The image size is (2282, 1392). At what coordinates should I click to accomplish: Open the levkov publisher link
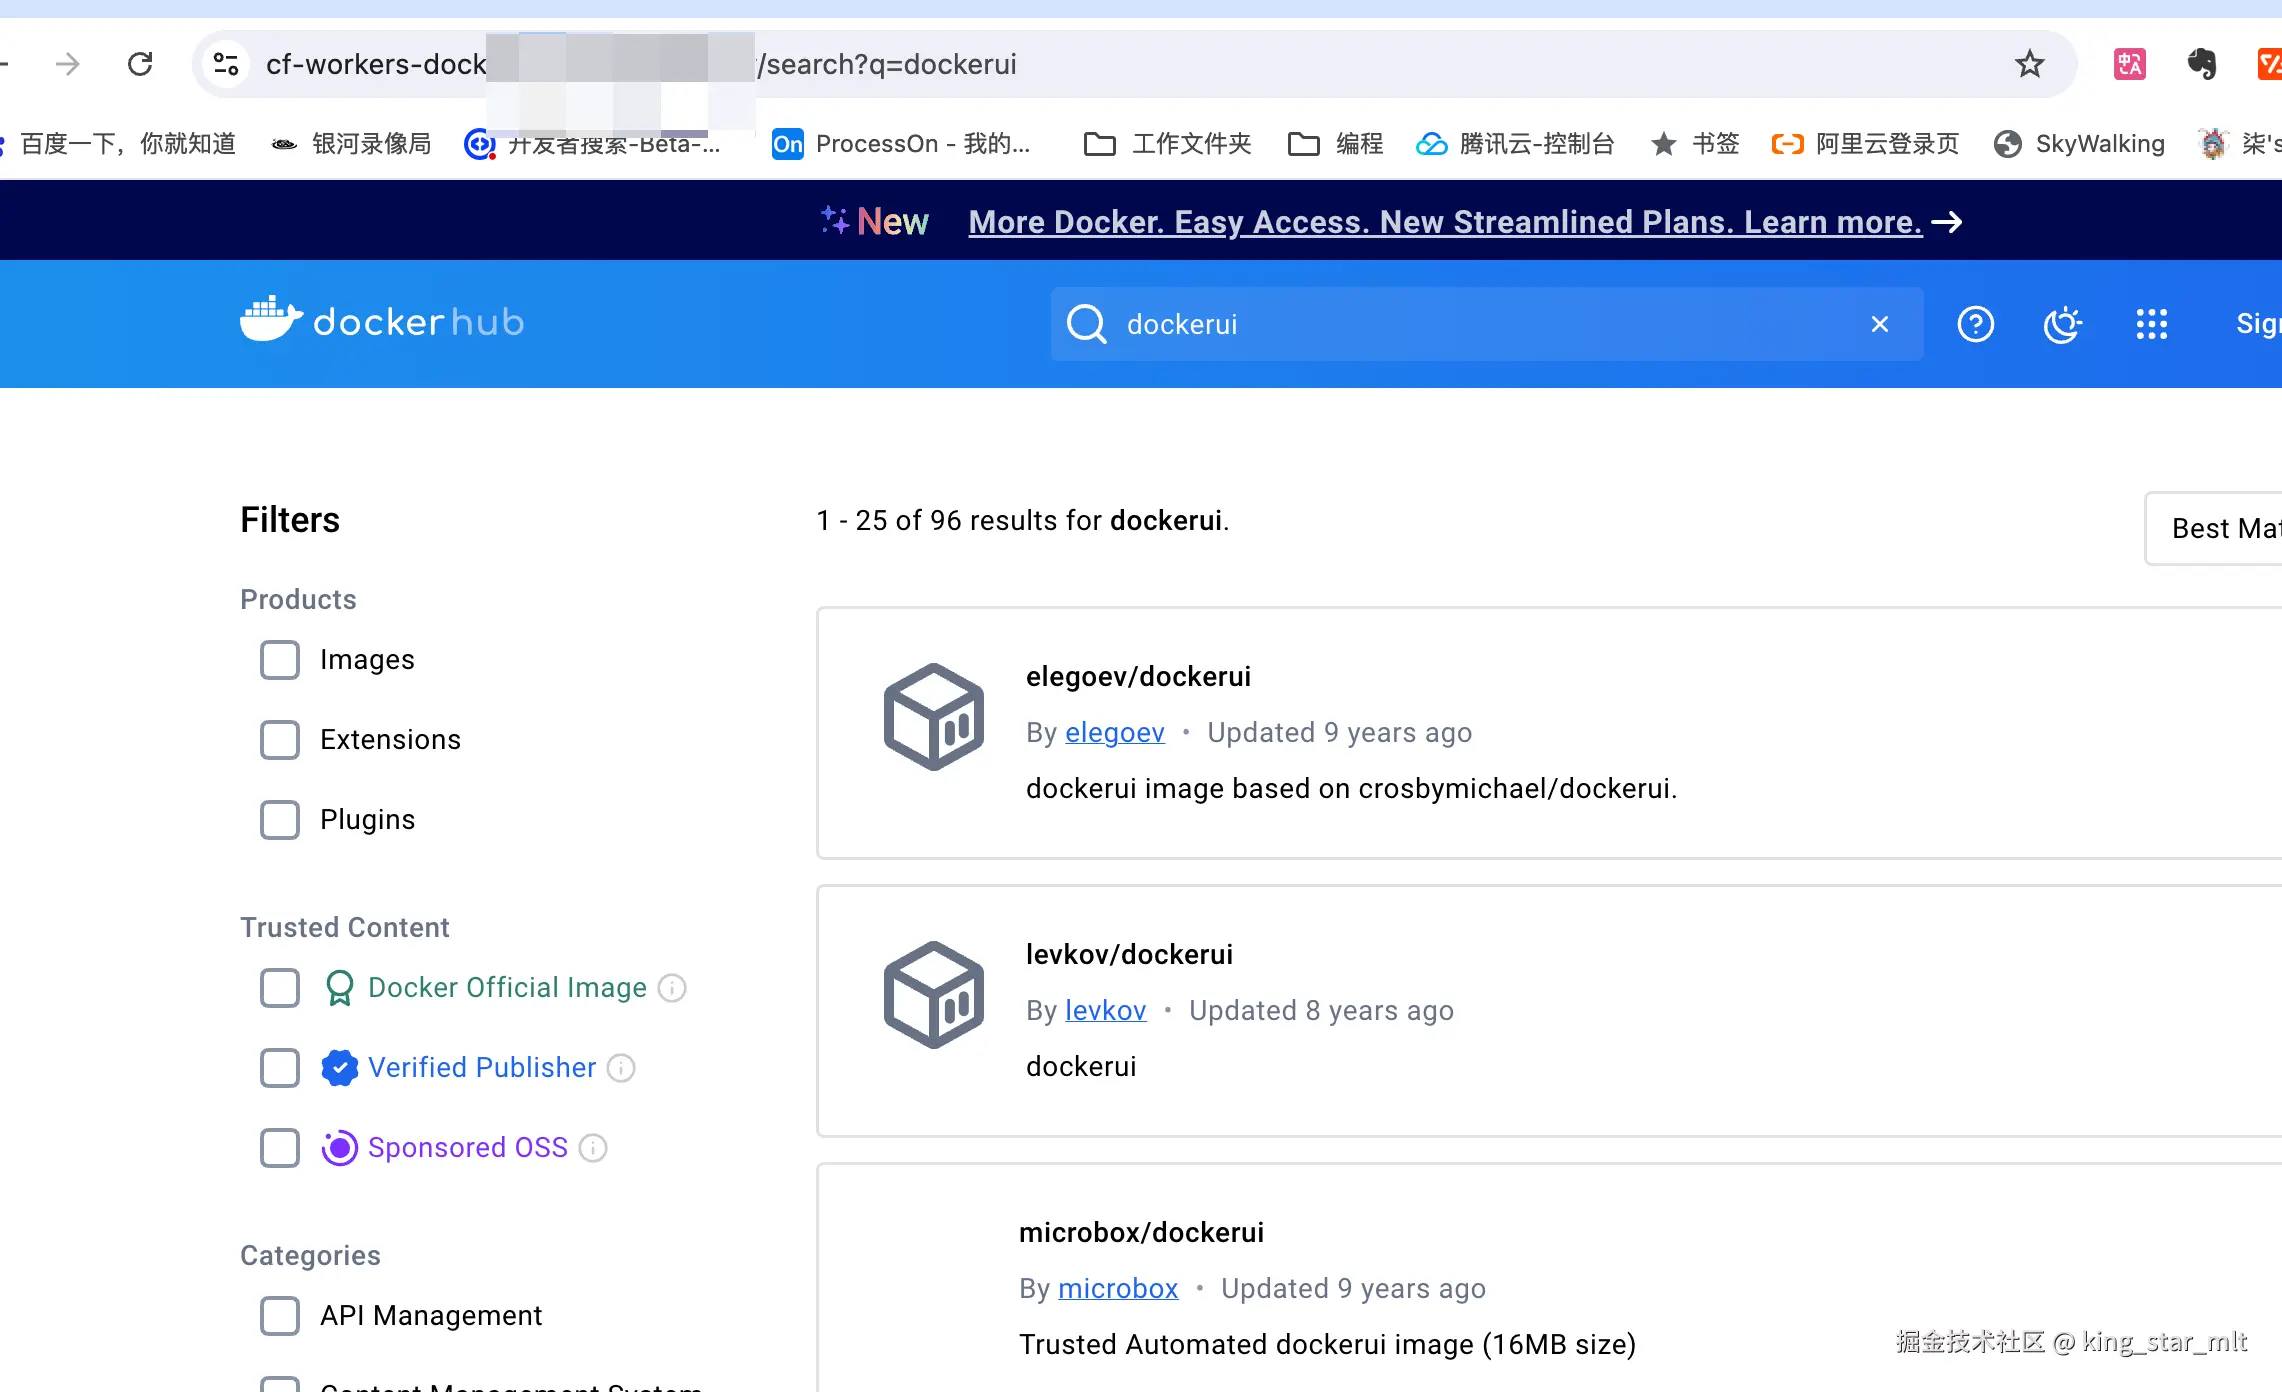[1106, 1011]
